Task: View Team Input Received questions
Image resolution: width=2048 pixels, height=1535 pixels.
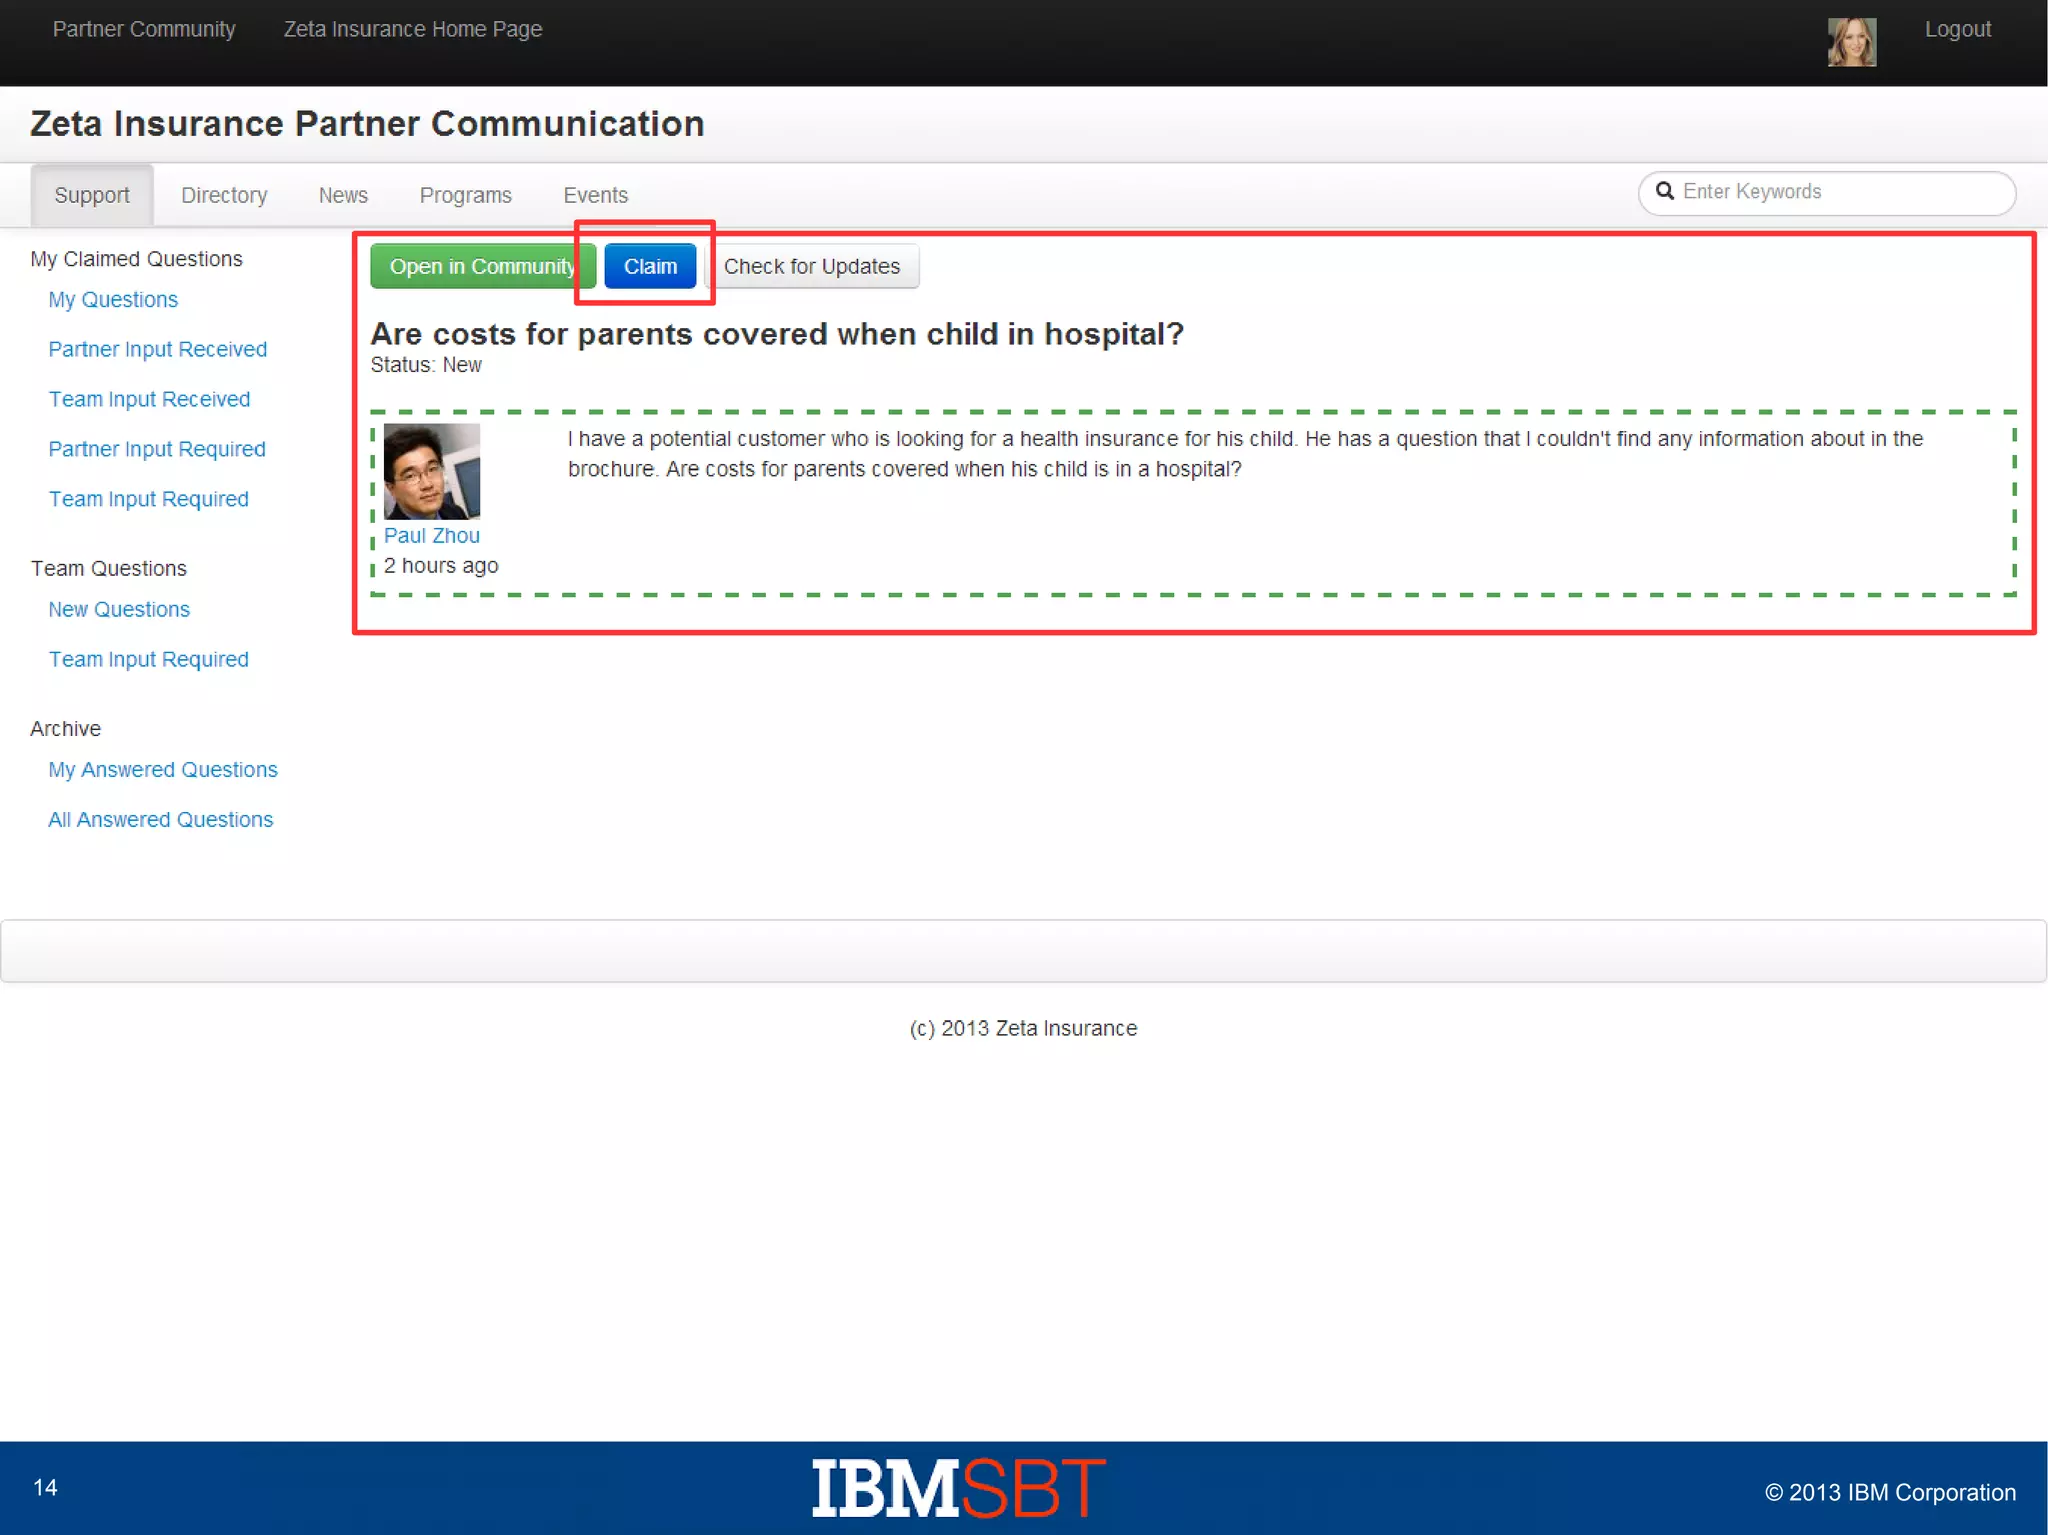Action: point(149,399)
